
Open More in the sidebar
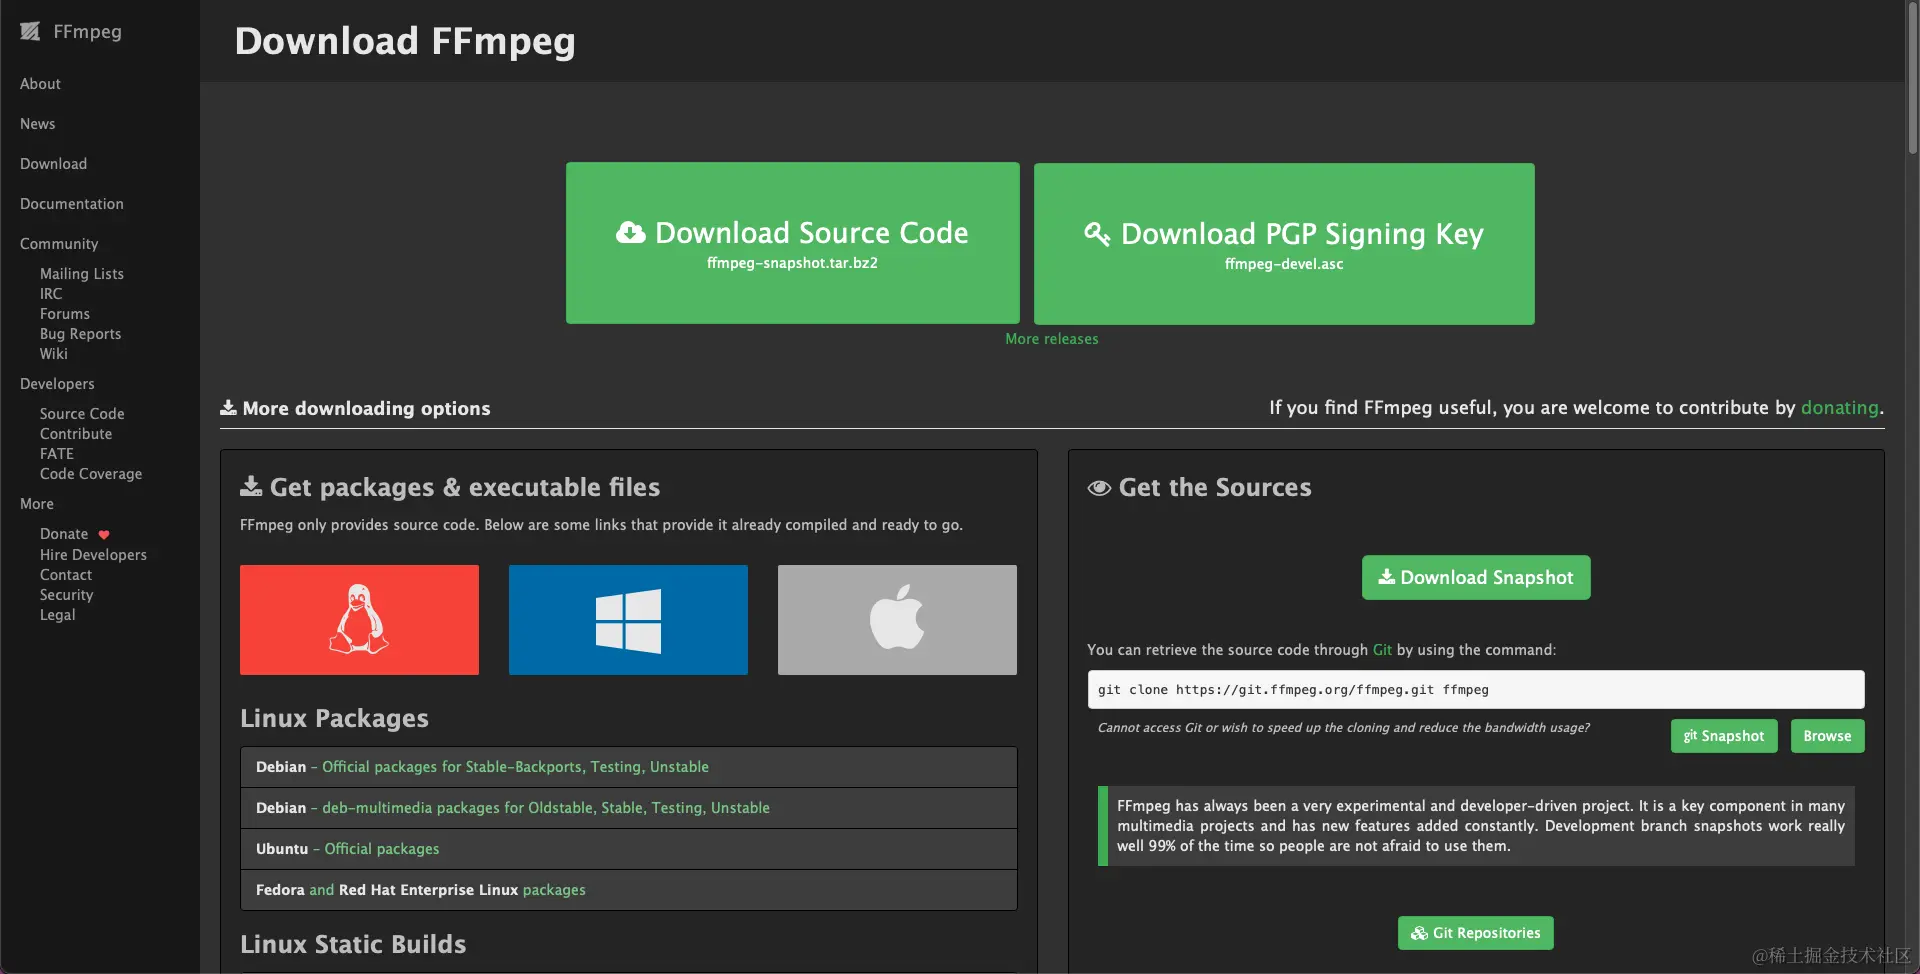(x=37, y=504)
